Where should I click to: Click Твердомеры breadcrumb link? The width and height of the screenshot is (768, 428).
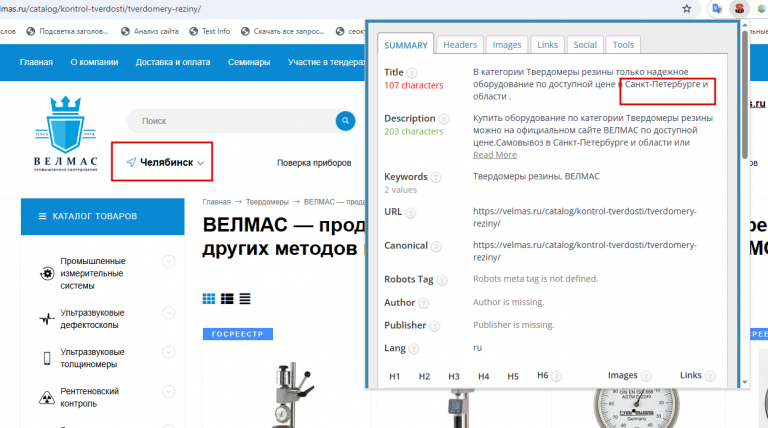click(x=267, y=202)
